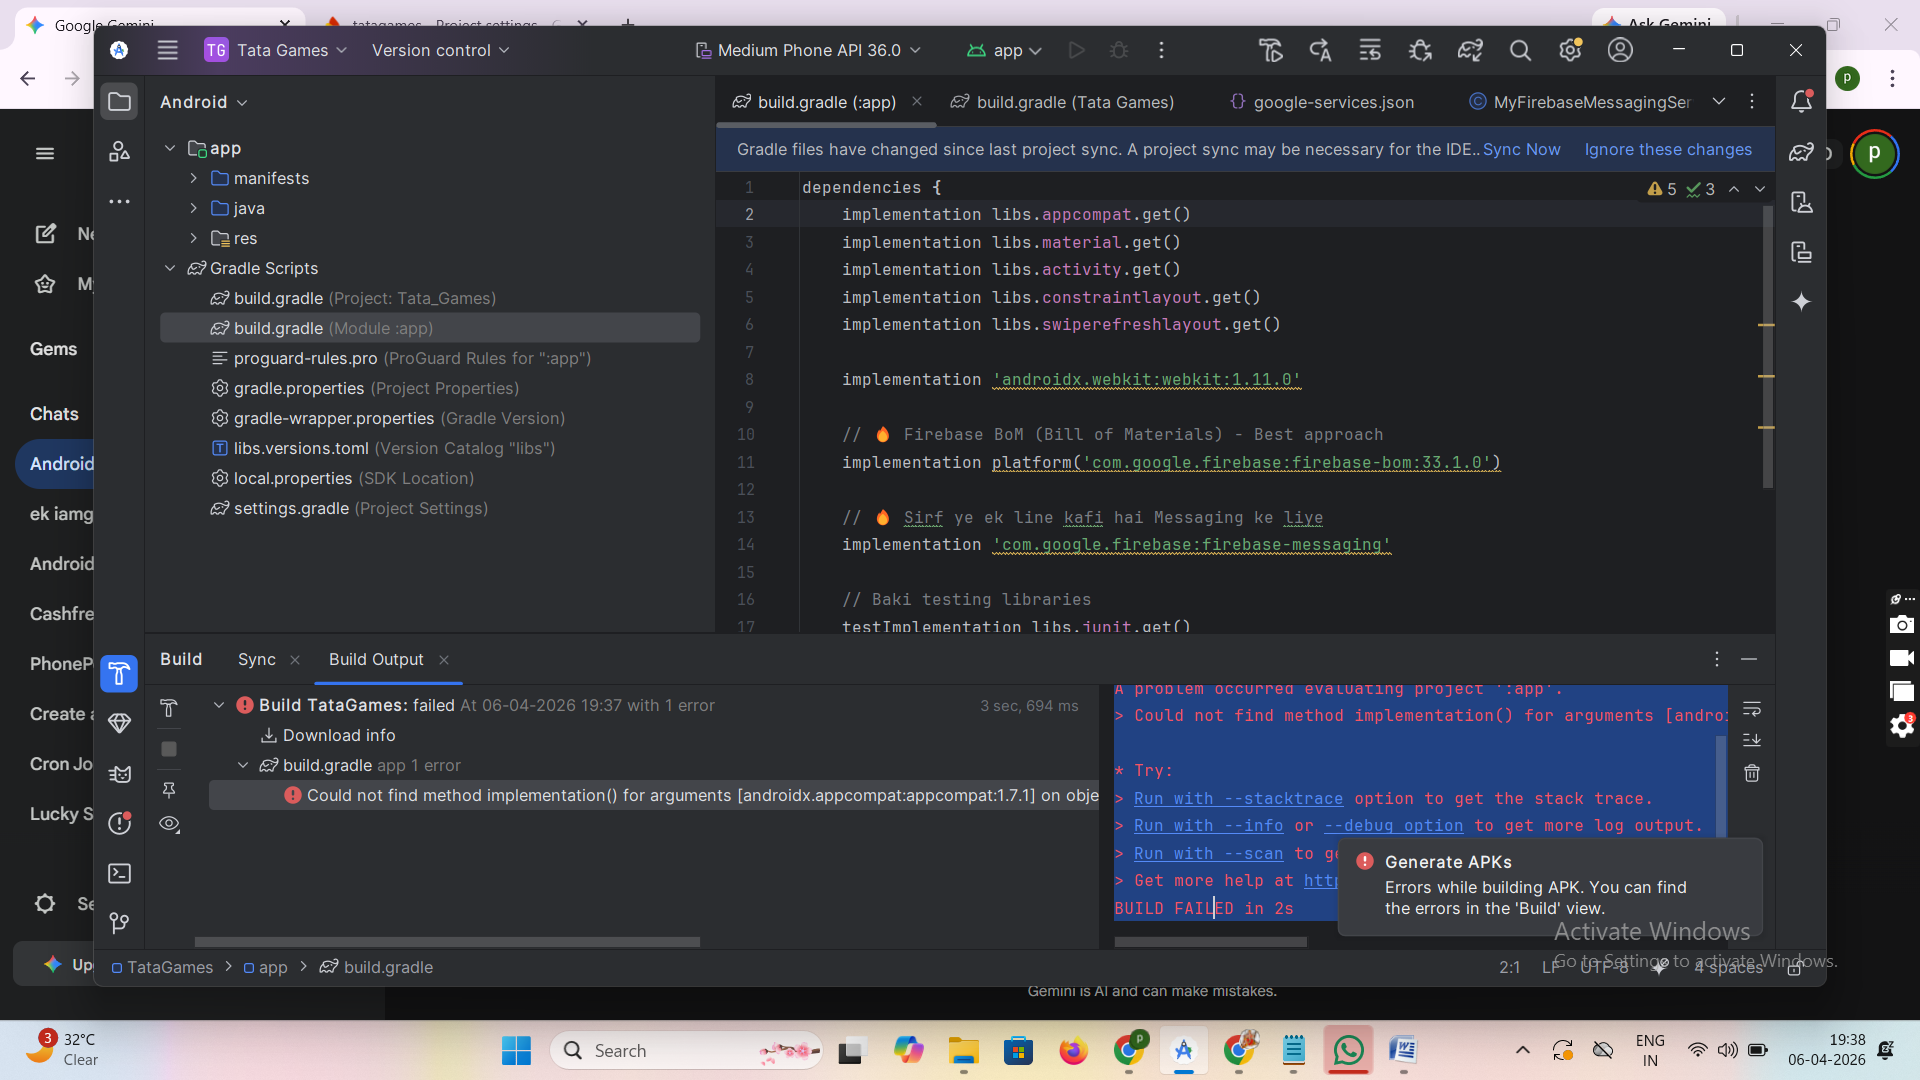Image resolution: width=1920 pixels, height=1080 pixels.
Task: Click the list-with-undo-arrow icon in top toolbar
Action: [1370, 50]
